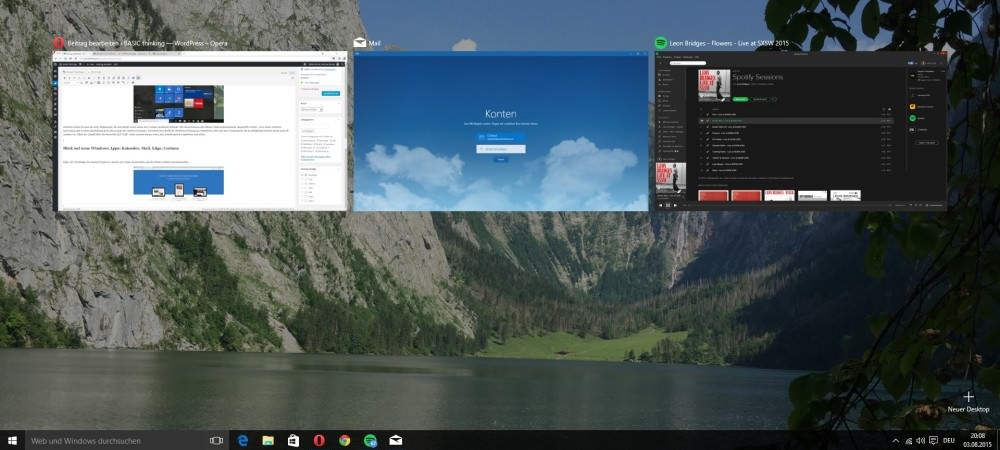Screen dimensions: 1000x450
Task: Switch to the Spotify Leon Bridges window
Action: click(799, 131)
